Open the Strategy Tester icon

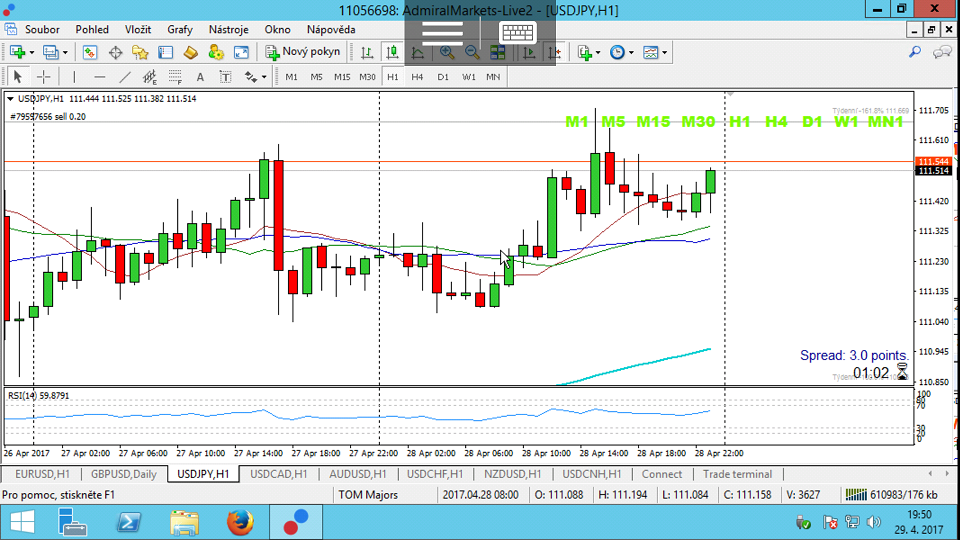pos(190,53)
